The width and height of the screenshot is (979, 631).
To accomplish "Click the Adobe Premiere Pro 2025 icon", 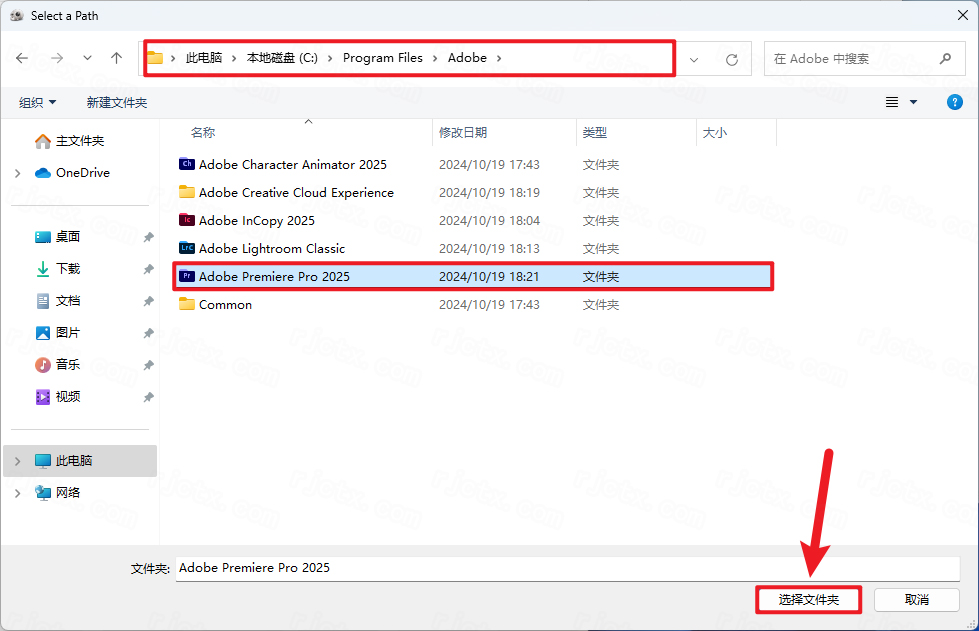I will coord(186,276).
